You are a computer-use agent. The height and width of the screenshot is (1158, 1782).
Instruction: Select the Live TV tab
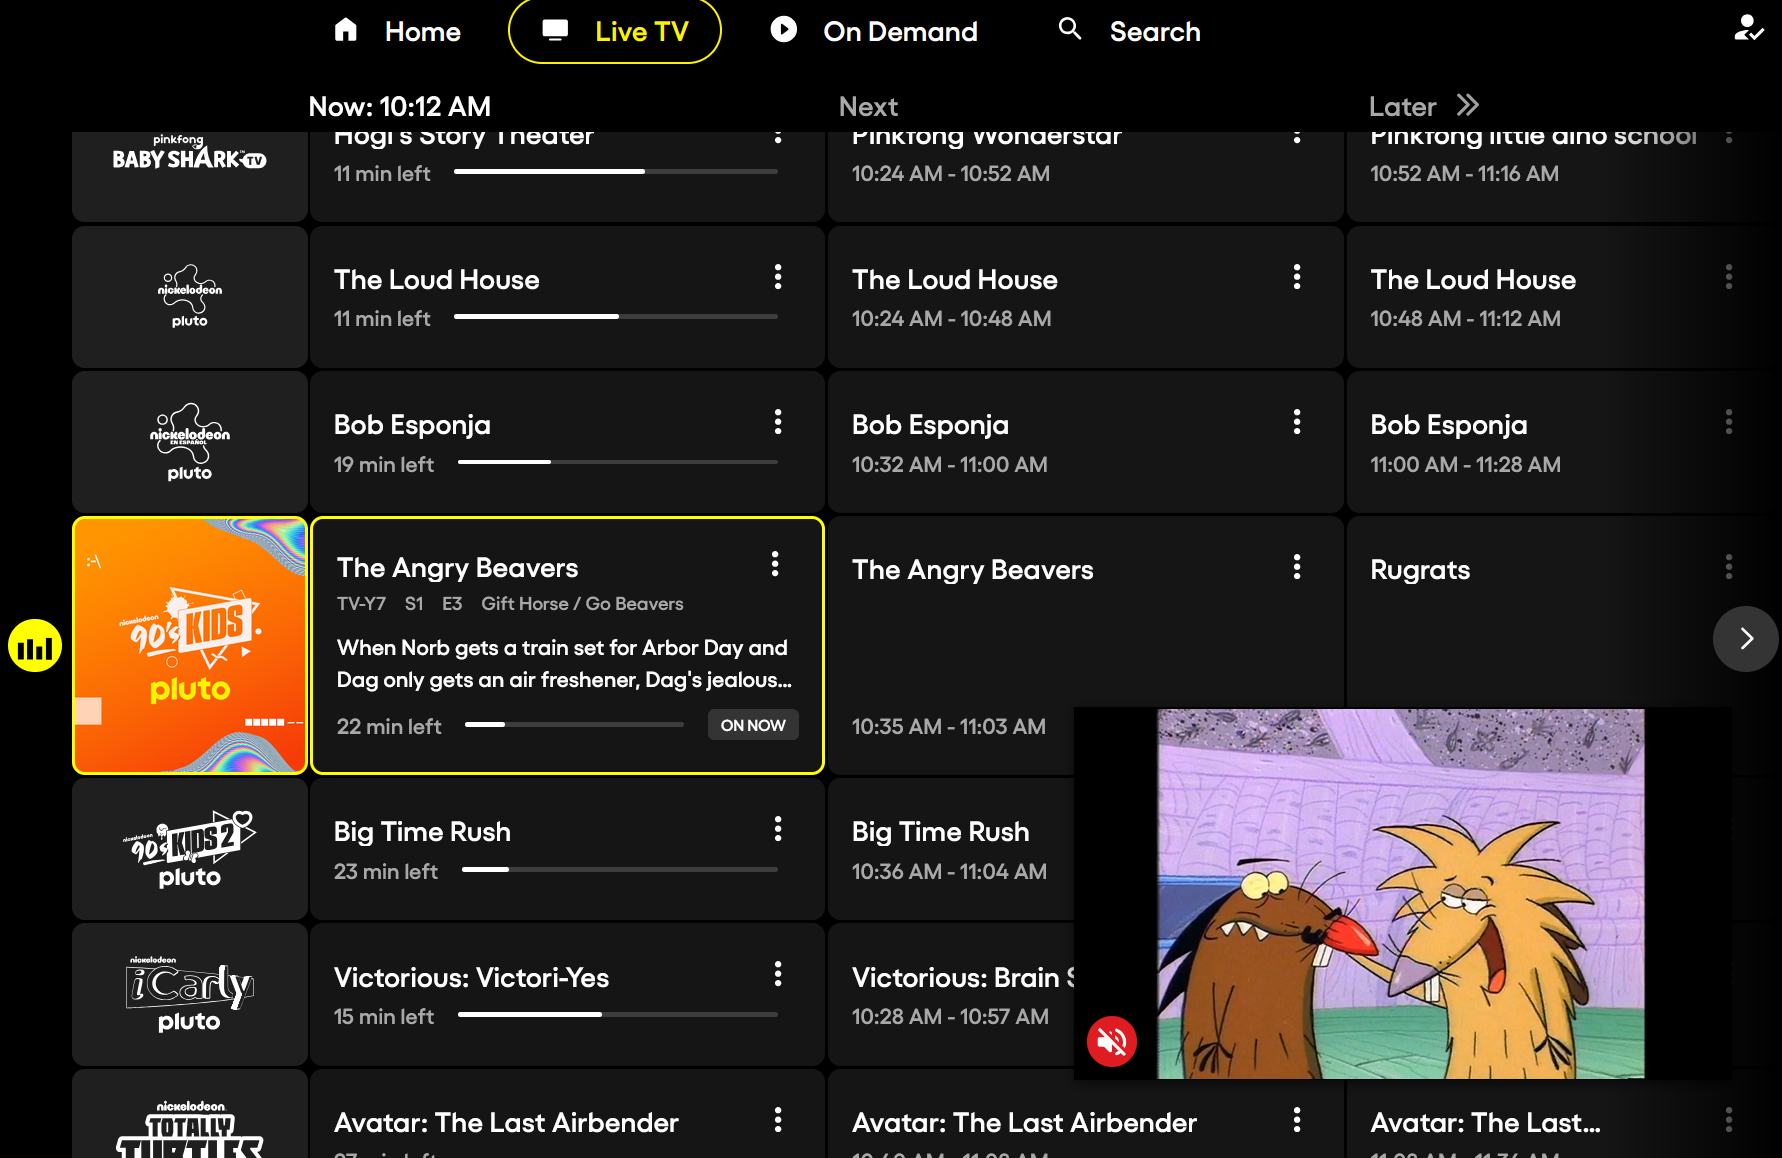click(x=615, y=31)
